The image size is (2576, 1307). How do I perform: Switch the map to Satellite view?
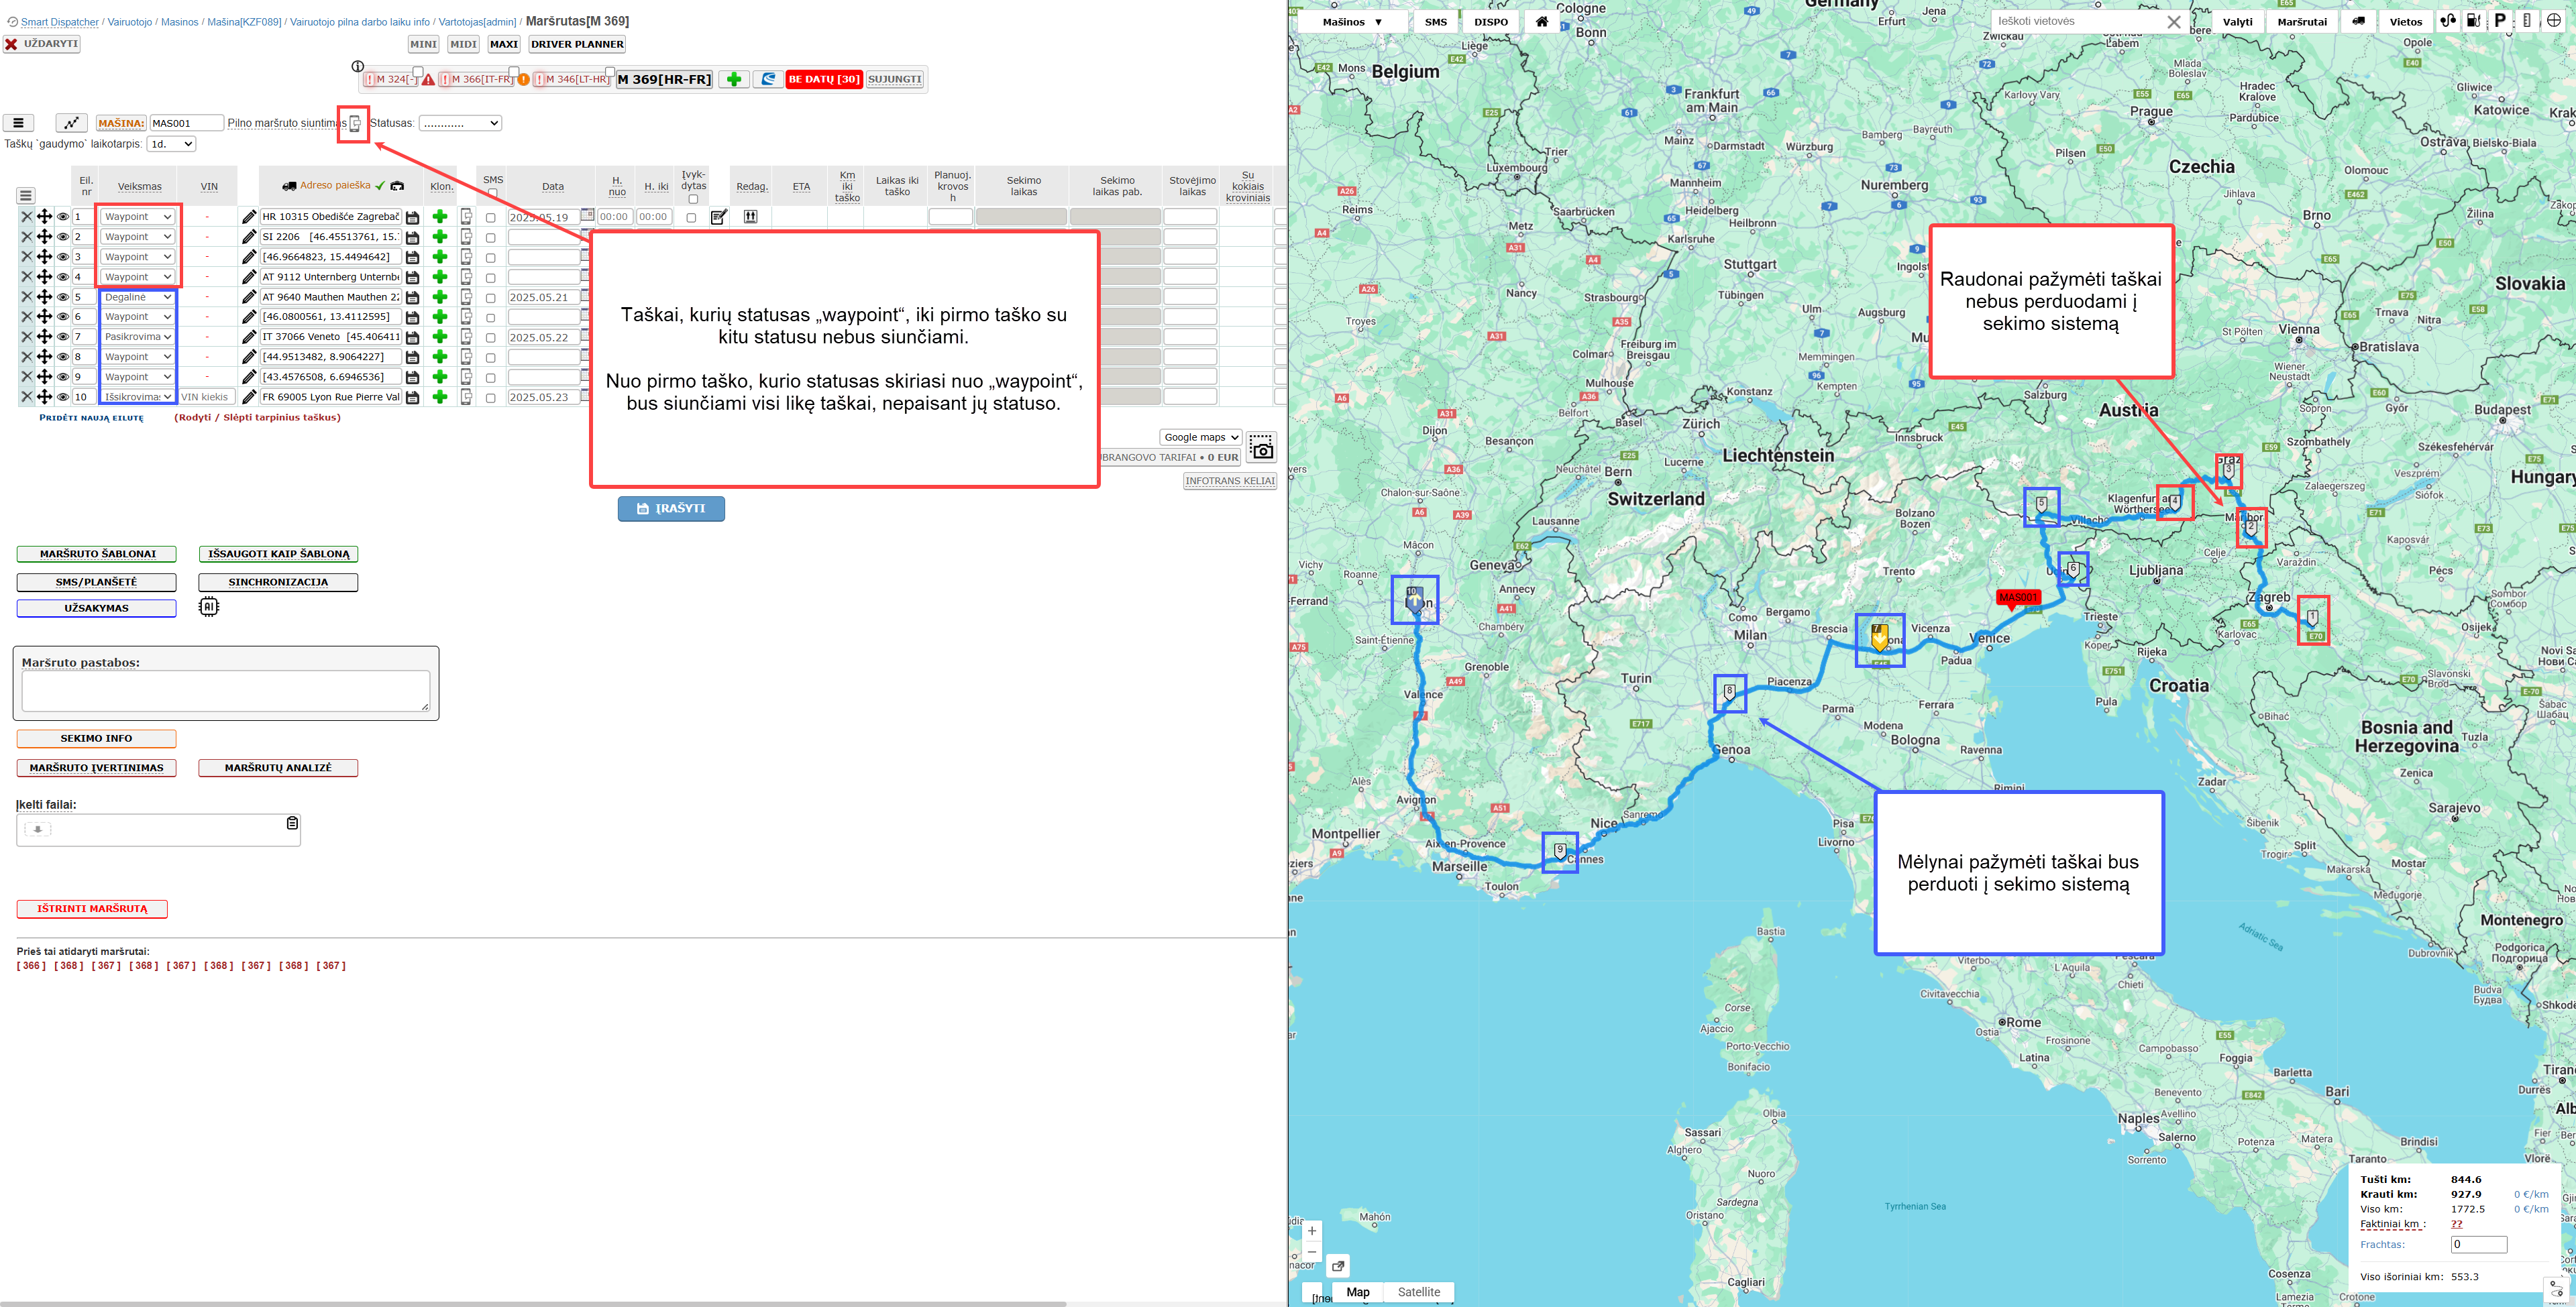pyautogui.click(x=1418, y=1292)
